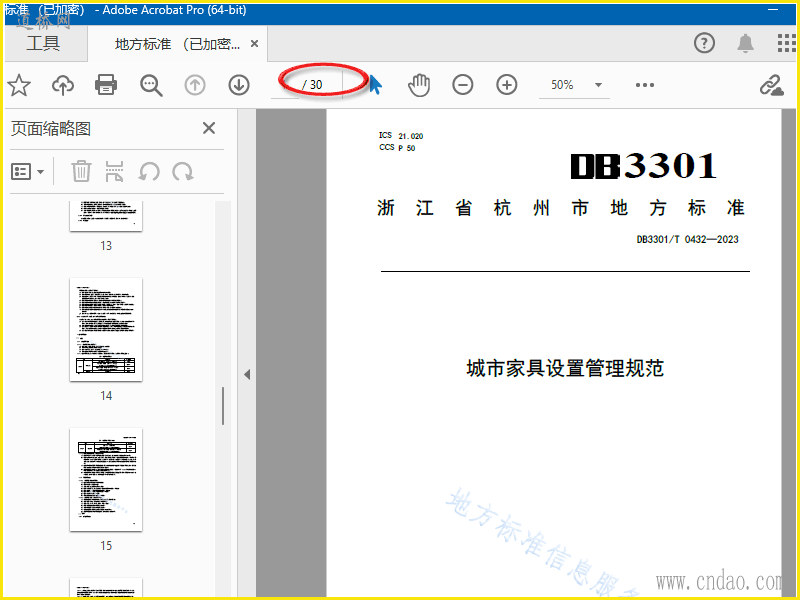Open the apps grid icon
Image resolution: width=800 pixels, height=600 pixels.
pos(786,43)
